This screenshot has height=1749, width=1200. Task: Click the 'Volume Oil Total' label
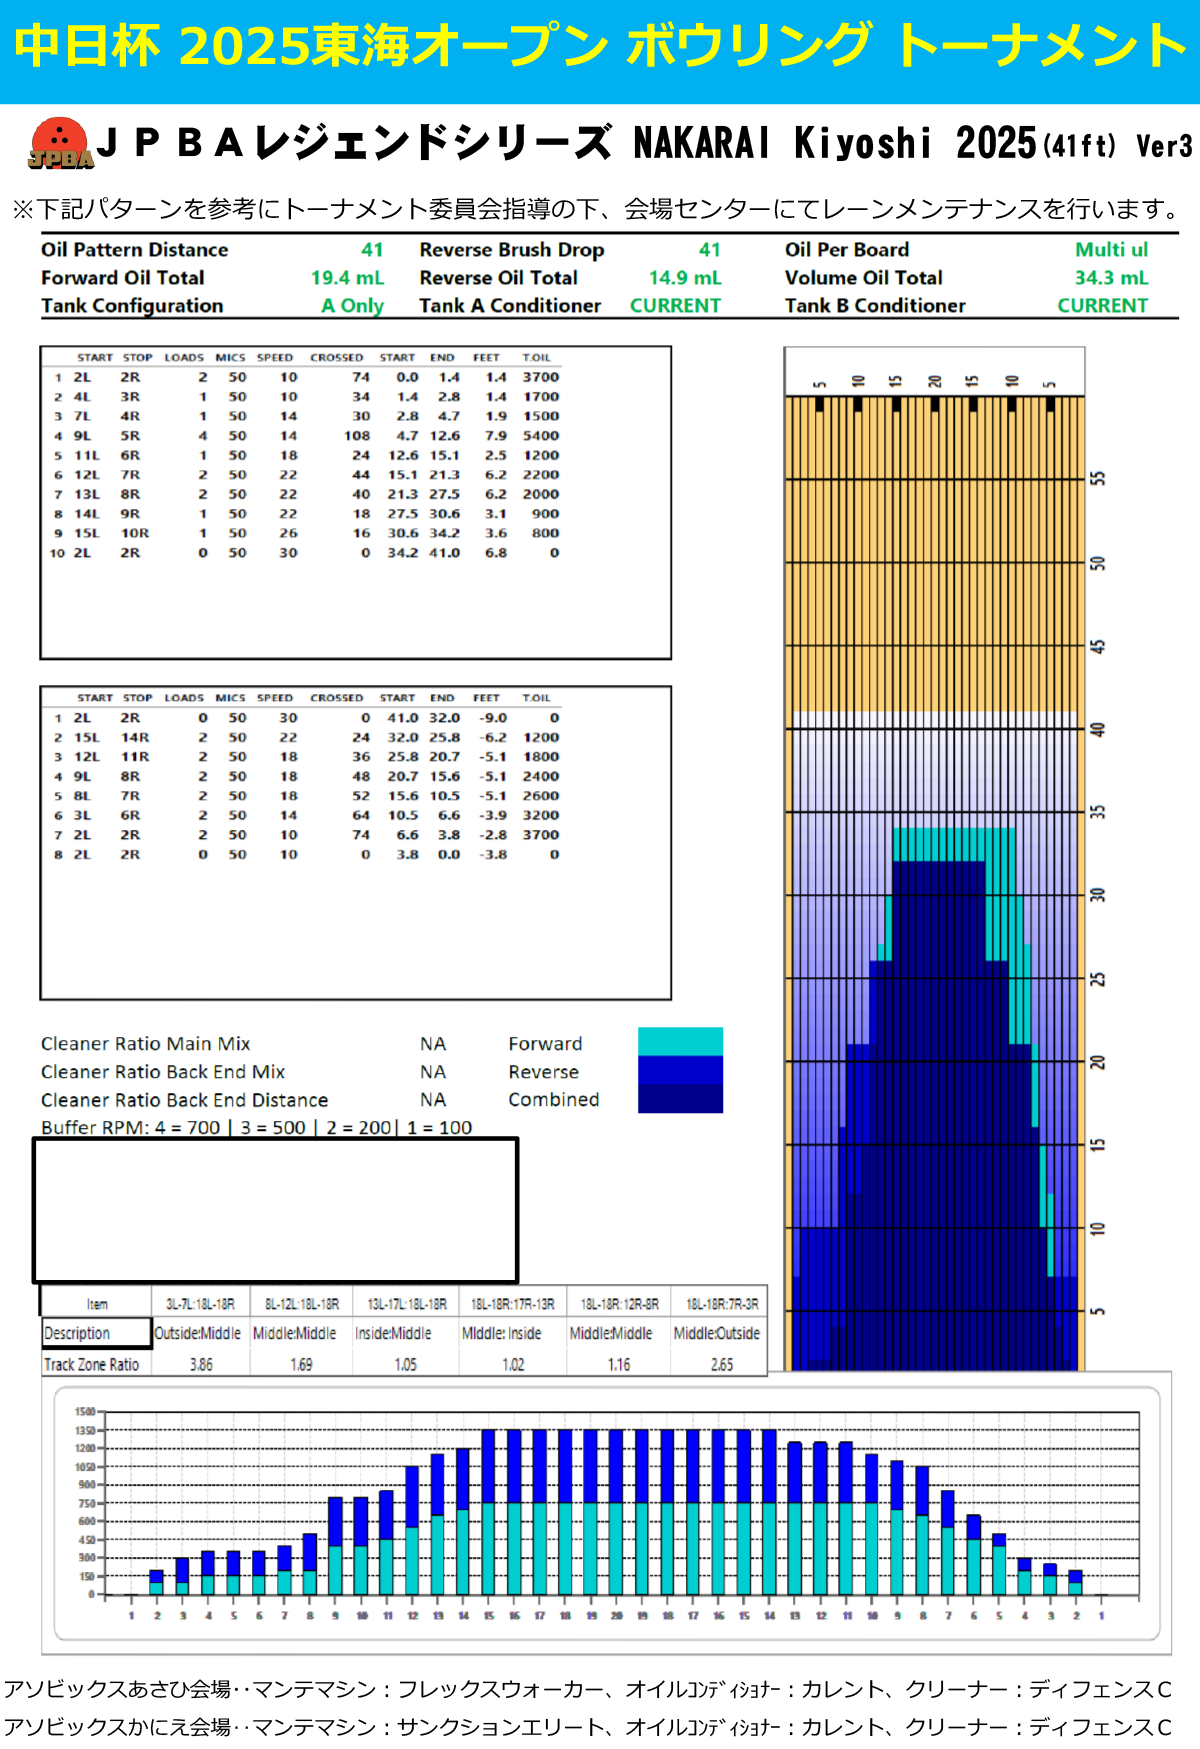(x=864, y=278)
